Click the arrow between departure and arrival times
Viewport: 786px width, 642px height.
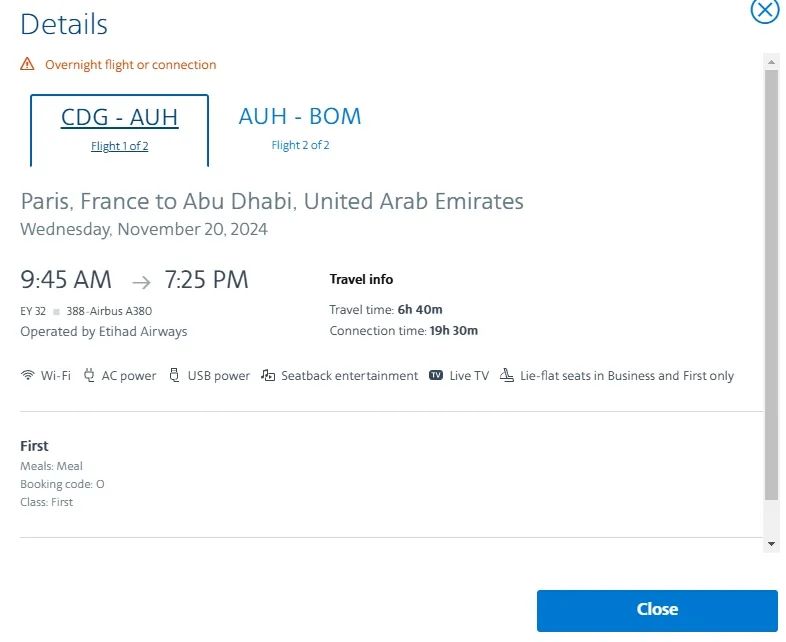click(141, 282)
